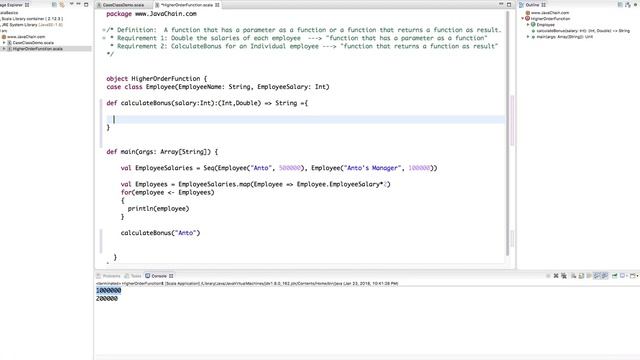The height and width of the screenshot is (360, 640).
Task: Open the Display Selected Console dropdown
Action: [x=627, y=276]
